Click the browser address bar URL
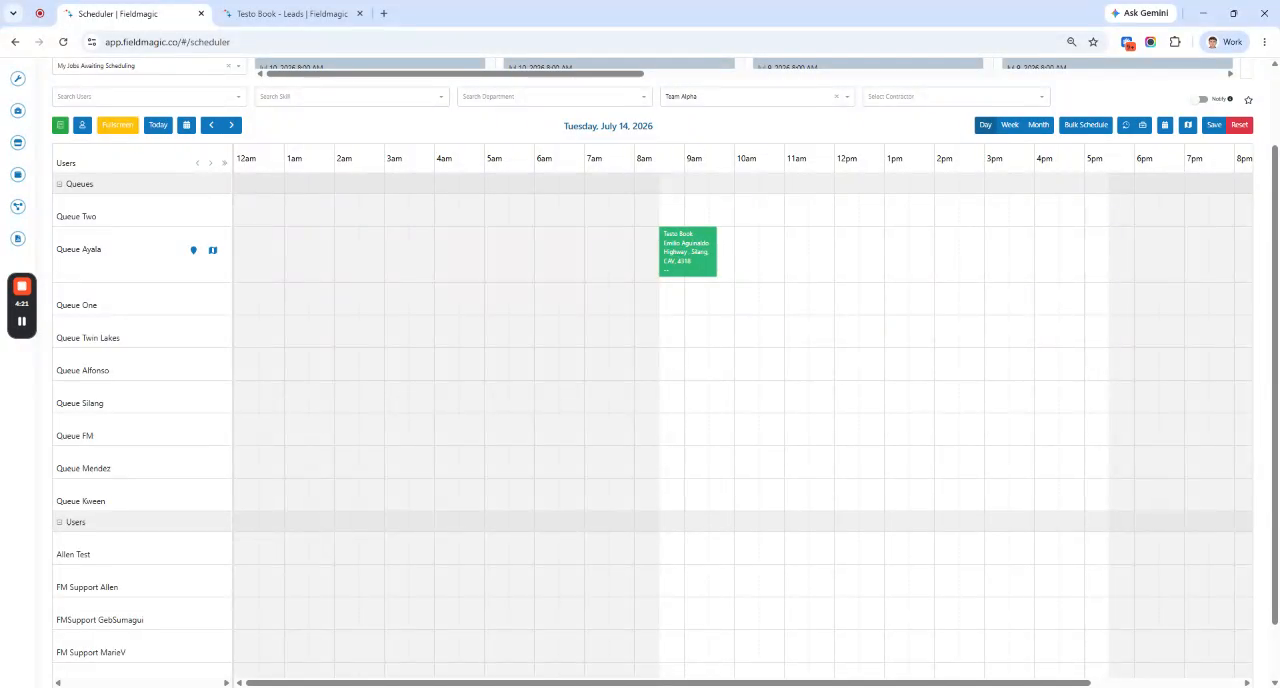 tap(167, 42)
